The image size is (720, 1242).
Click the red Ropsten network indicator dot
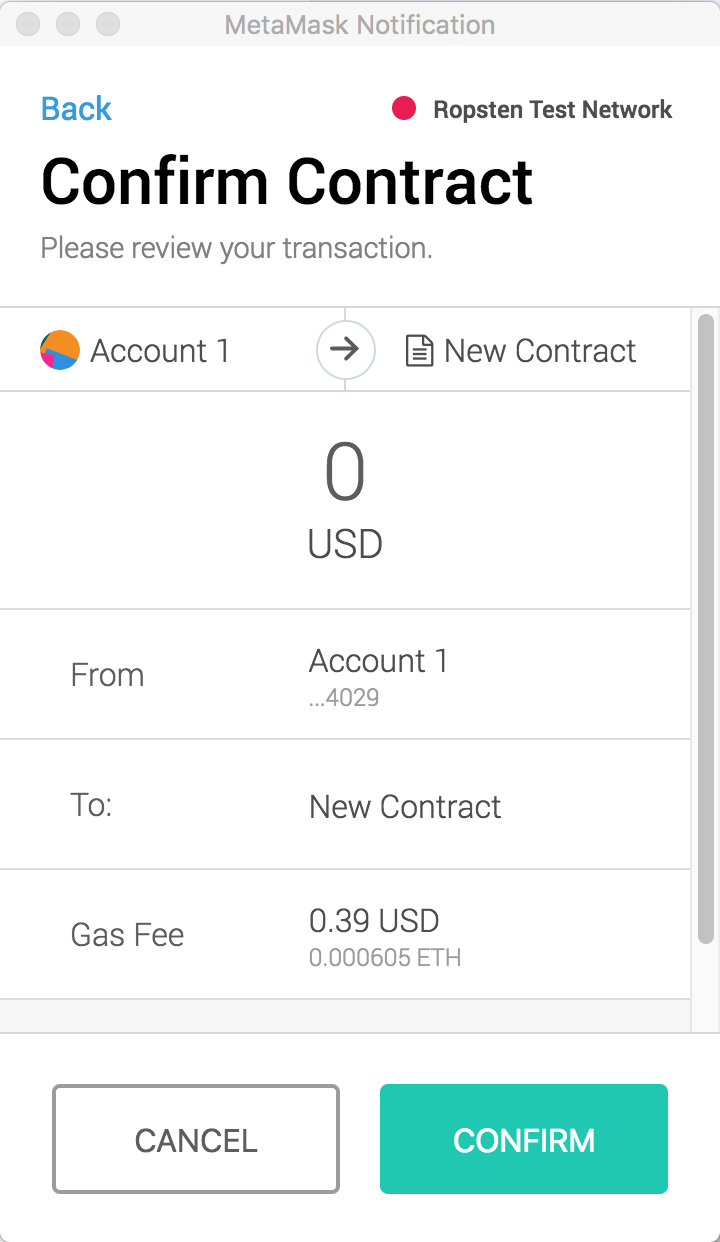point(404,109)
